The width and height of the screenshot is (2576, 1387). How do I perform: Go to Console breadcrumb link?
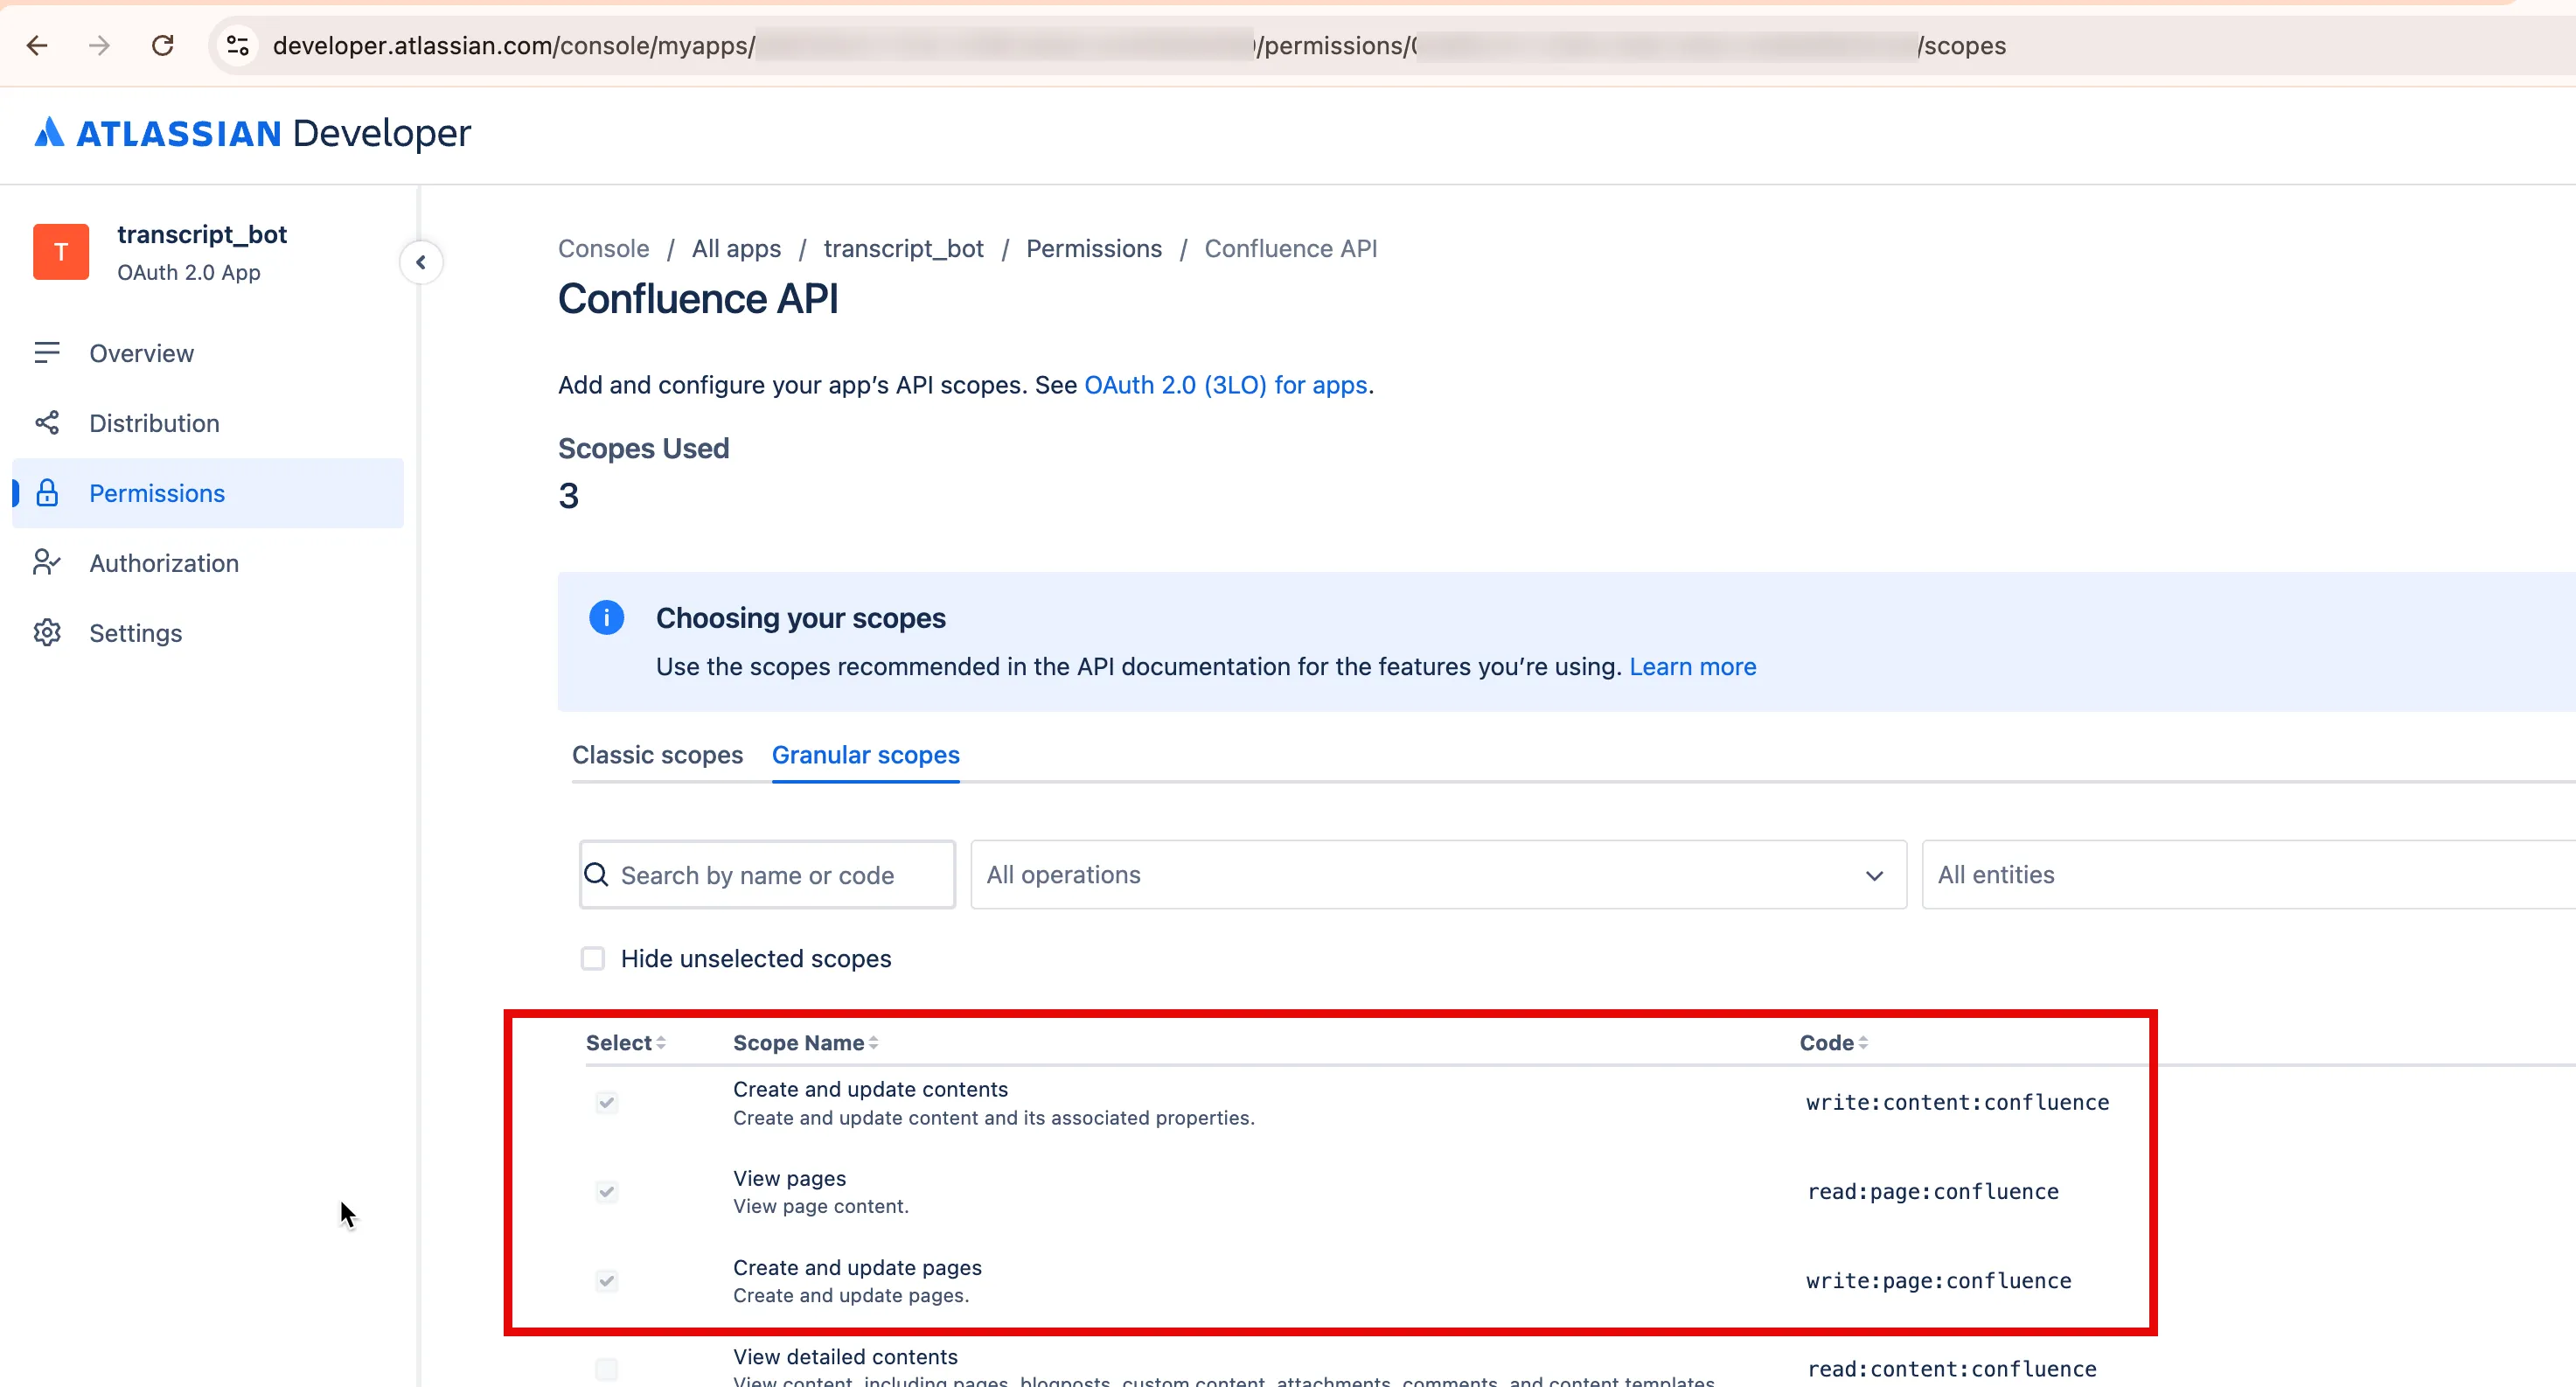pyautogui.click(x=603, y=249)
